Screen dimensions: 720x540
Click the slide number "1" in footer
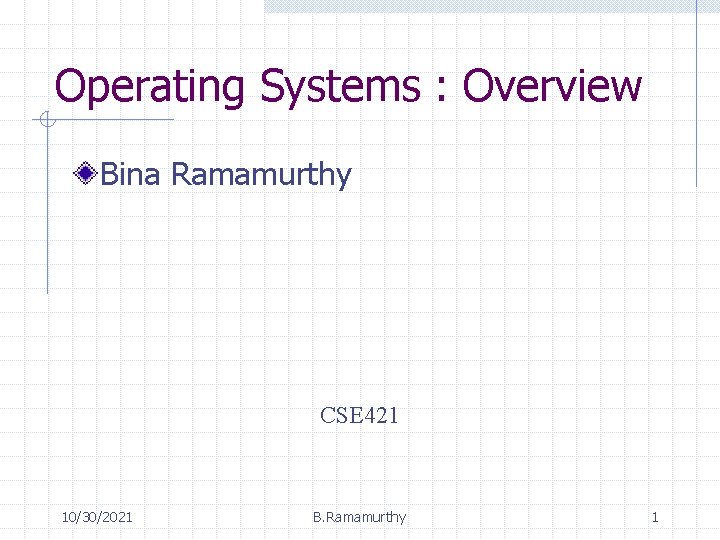pos(655,518)
